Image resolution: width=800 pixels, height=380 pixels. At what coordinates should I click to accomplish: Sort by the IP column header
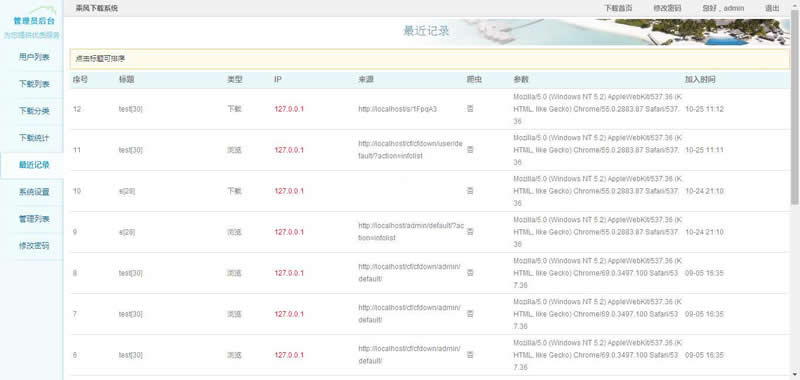(x=278, y=80)
